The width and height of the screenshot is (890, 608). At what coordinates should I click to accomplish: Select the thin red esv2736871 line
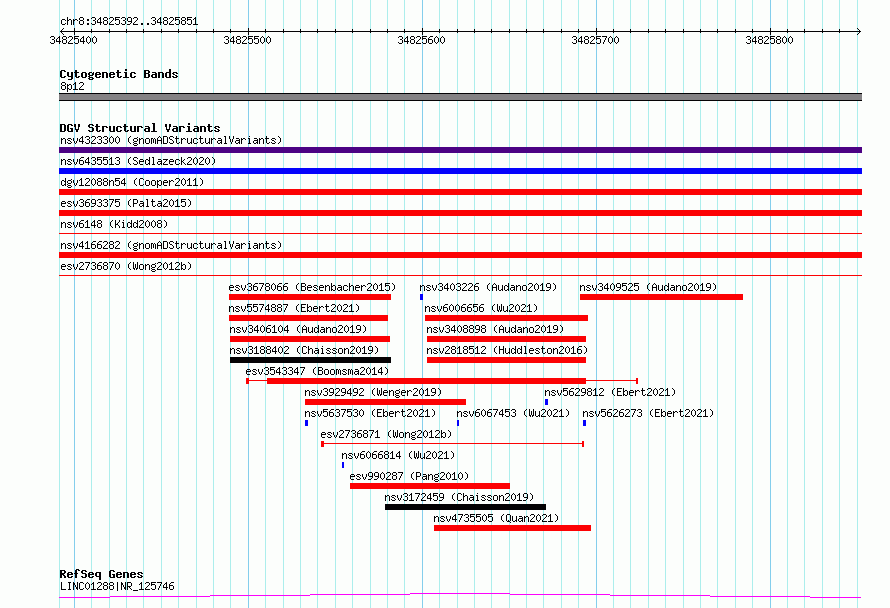coord(453,444)
